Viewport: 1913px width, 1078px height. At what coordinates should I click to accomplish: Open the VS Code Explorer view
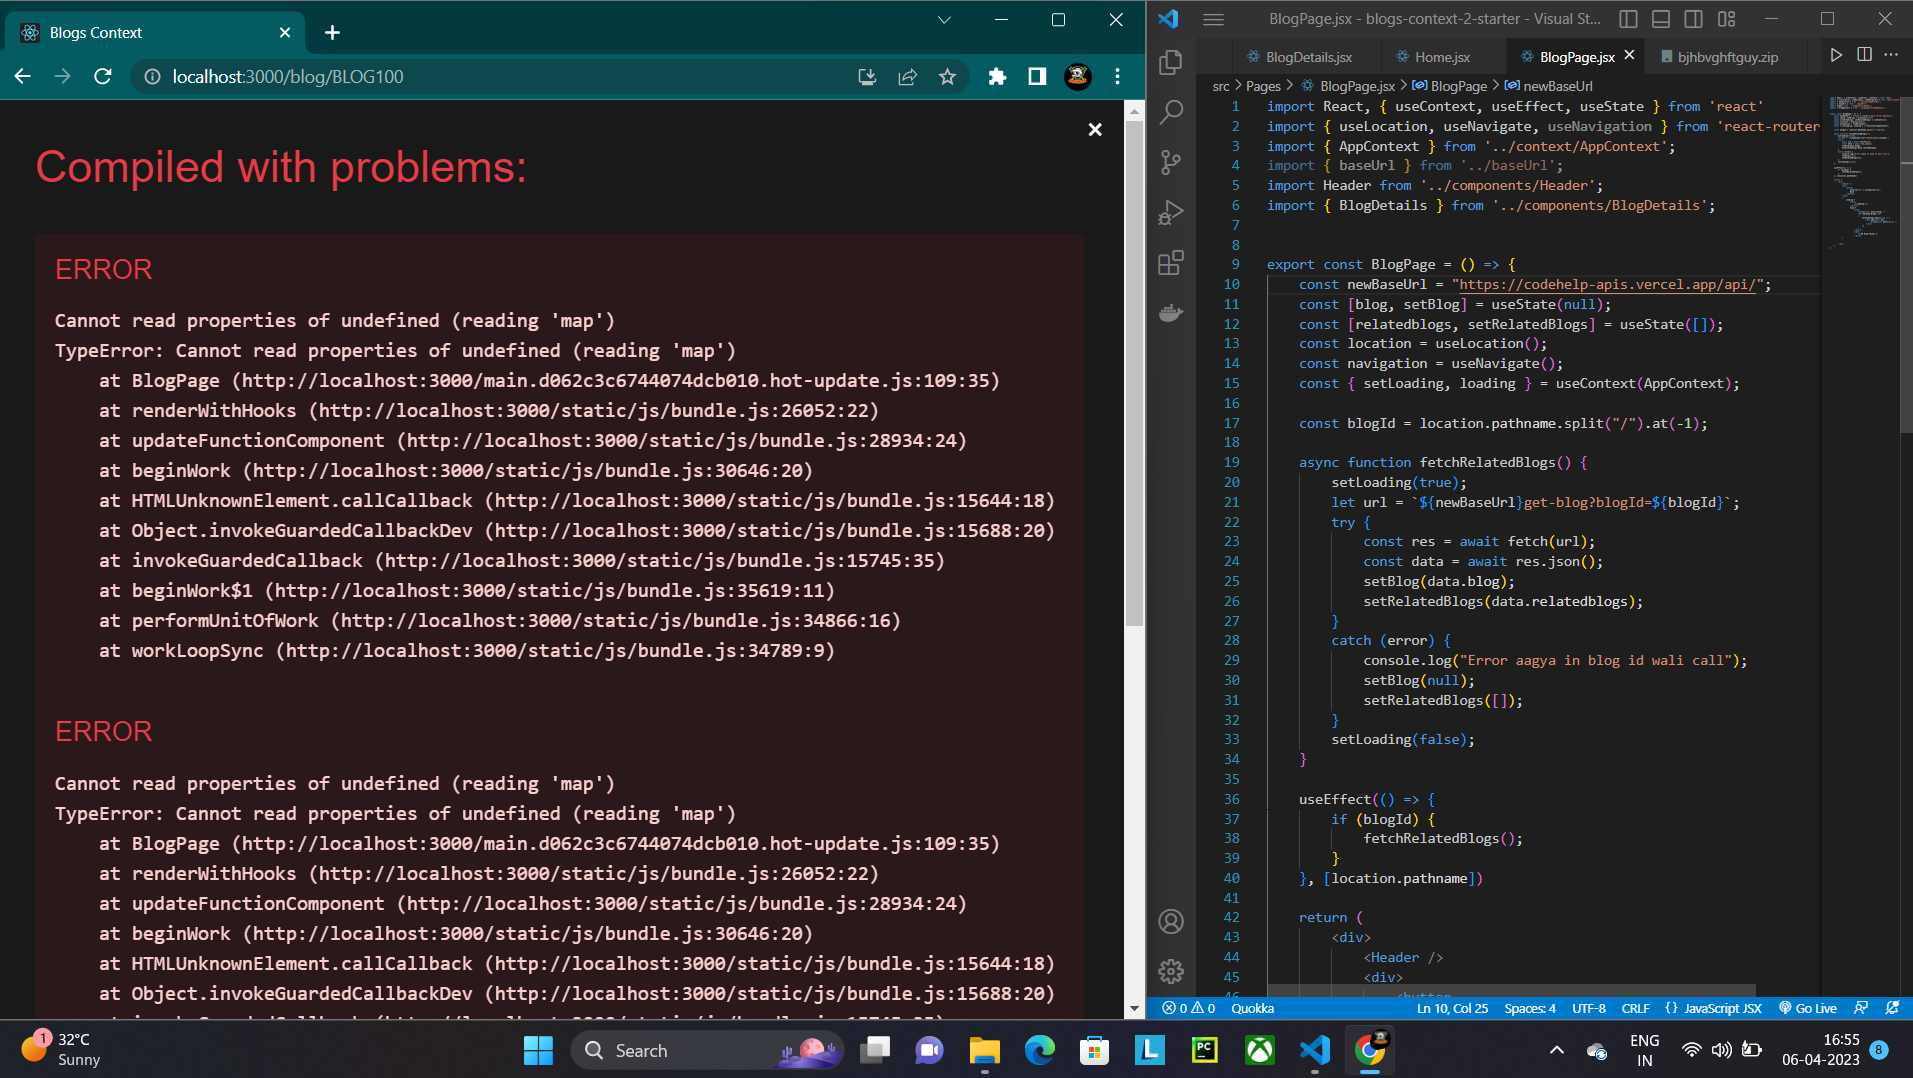tap(1170, 62)
